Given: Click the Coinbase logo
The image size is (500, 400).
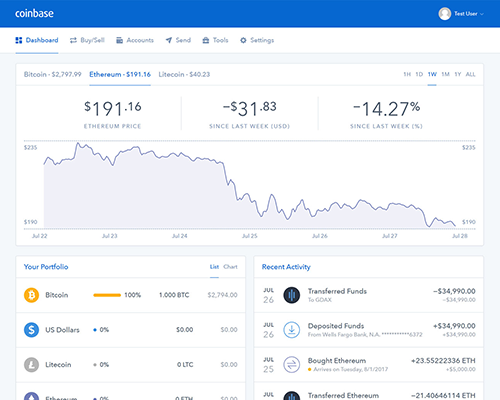Looking at the screenshot, I should tap(34, 13).
